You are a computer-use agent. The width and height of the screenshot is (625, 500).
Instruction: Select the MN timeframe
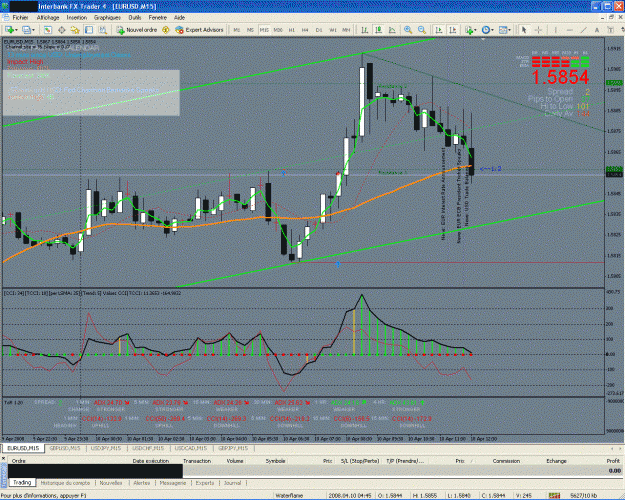point(346,30)
